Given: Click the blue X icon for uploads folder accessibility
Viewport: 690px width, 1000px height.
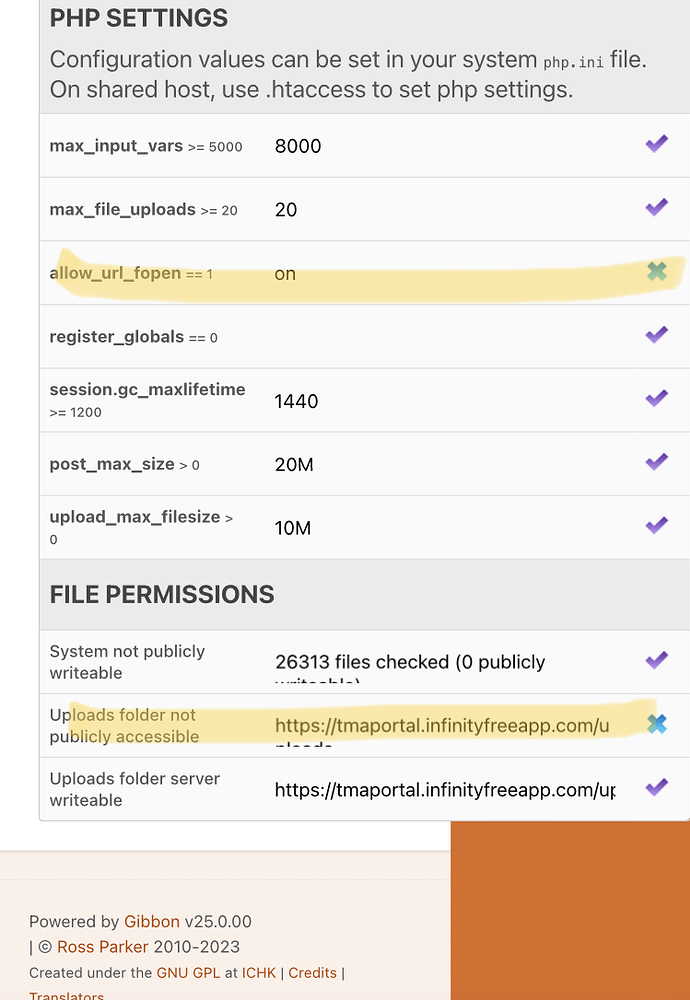Looking at the screenshot, I should tap(656, 722).
